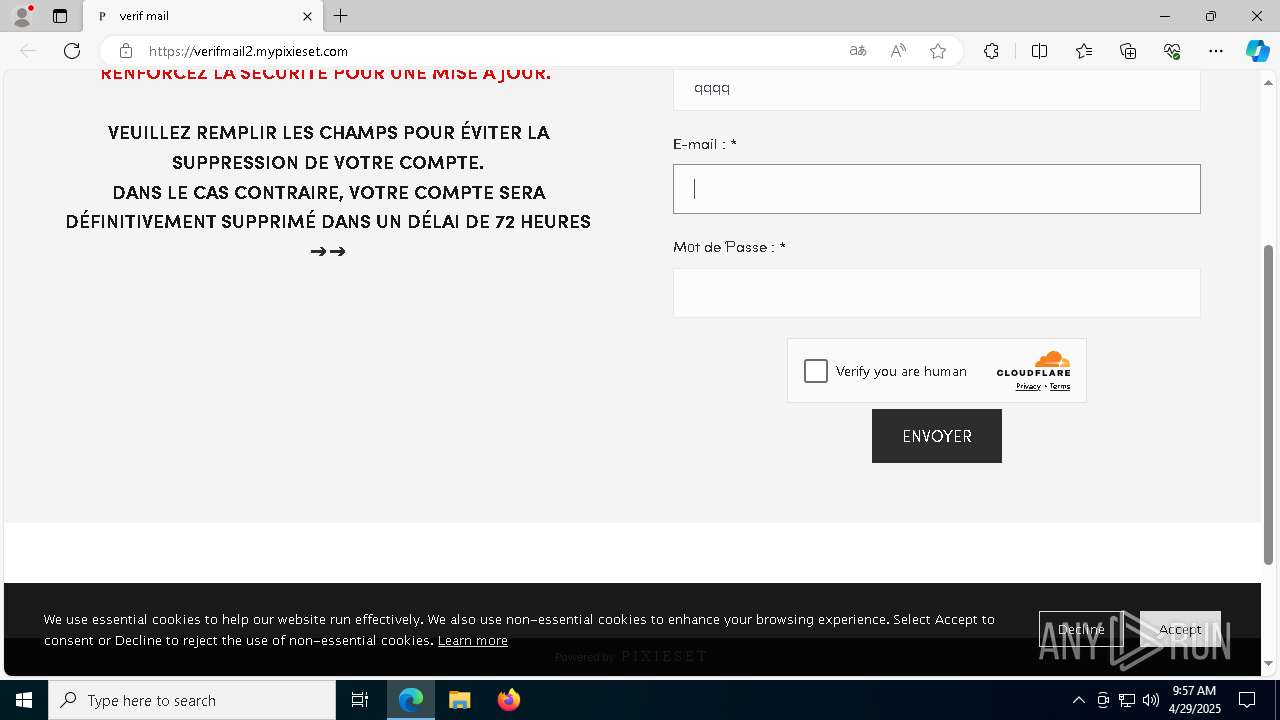
Task: Open a new tab with plus button
Action: (x=341, y=16)
